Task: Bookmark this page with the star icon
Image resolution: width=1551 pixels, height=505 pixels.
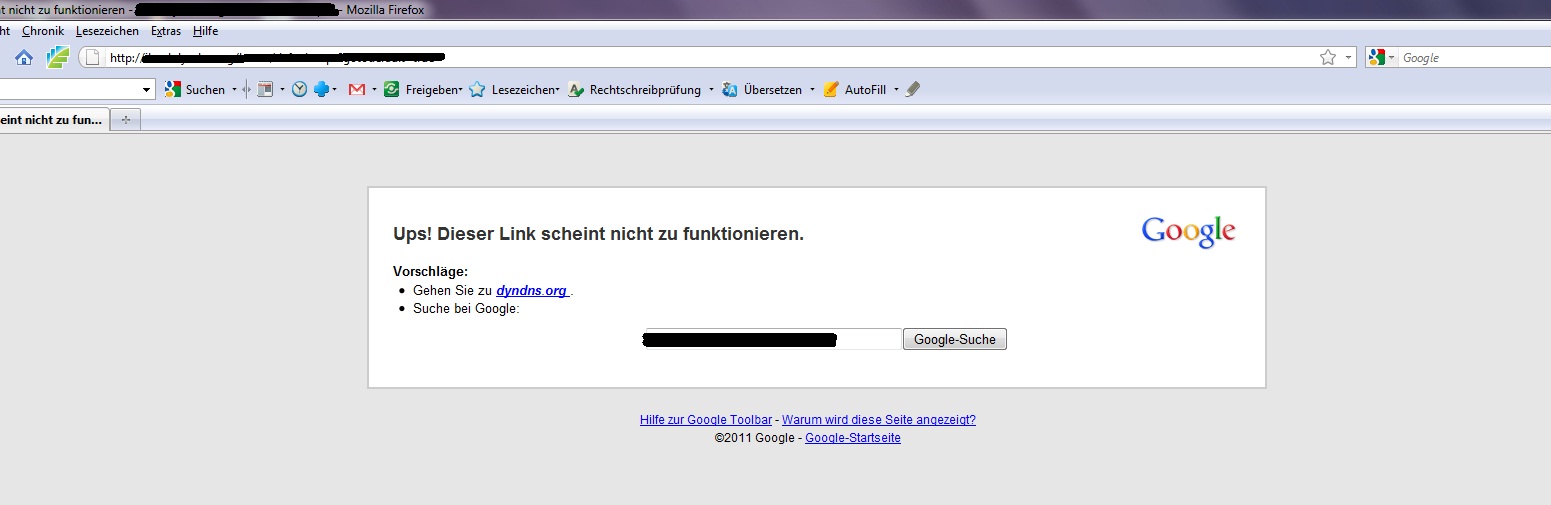Action: [x=1328, y=58]
